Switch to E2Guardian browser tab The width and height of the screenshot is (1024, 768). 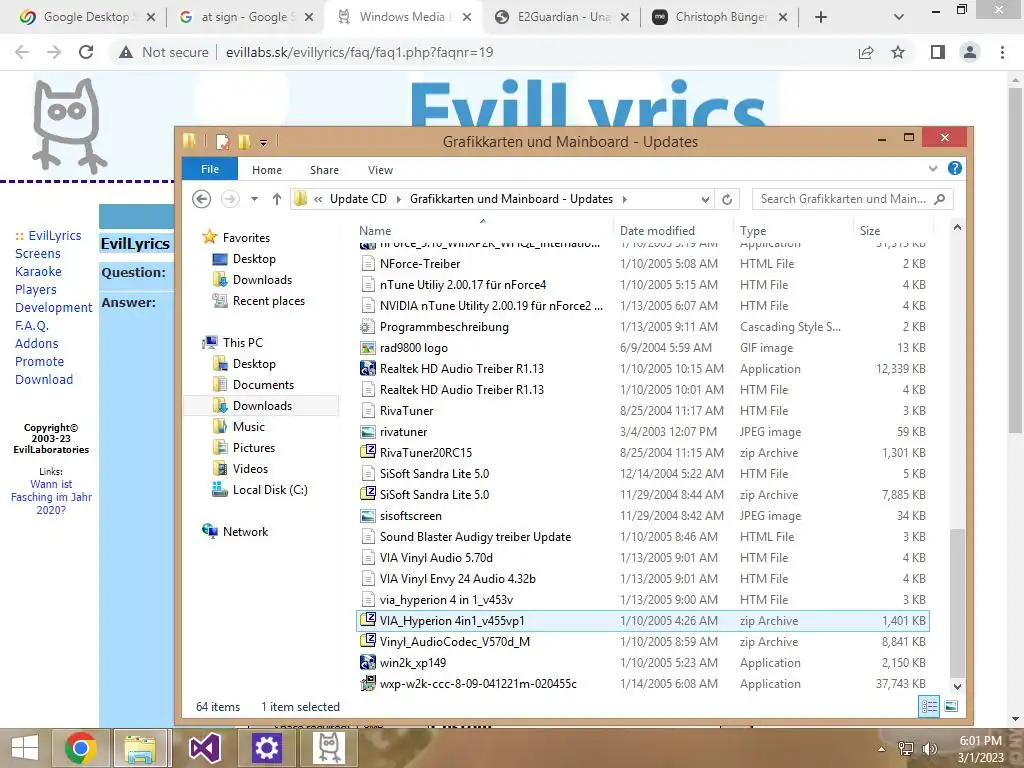(x=563, y=18)
